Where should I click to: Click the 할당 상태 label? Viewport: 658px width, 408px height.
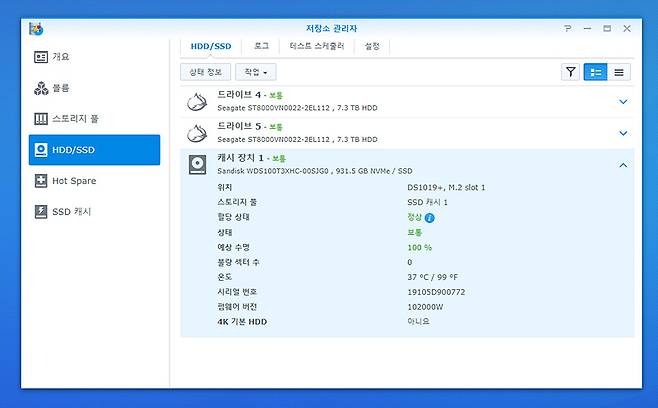233,217
